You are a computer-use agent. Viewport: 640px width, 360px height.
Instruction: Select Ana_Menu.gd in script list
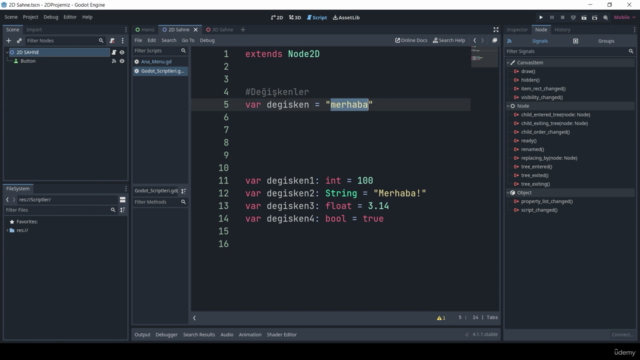tap(160, 62)
